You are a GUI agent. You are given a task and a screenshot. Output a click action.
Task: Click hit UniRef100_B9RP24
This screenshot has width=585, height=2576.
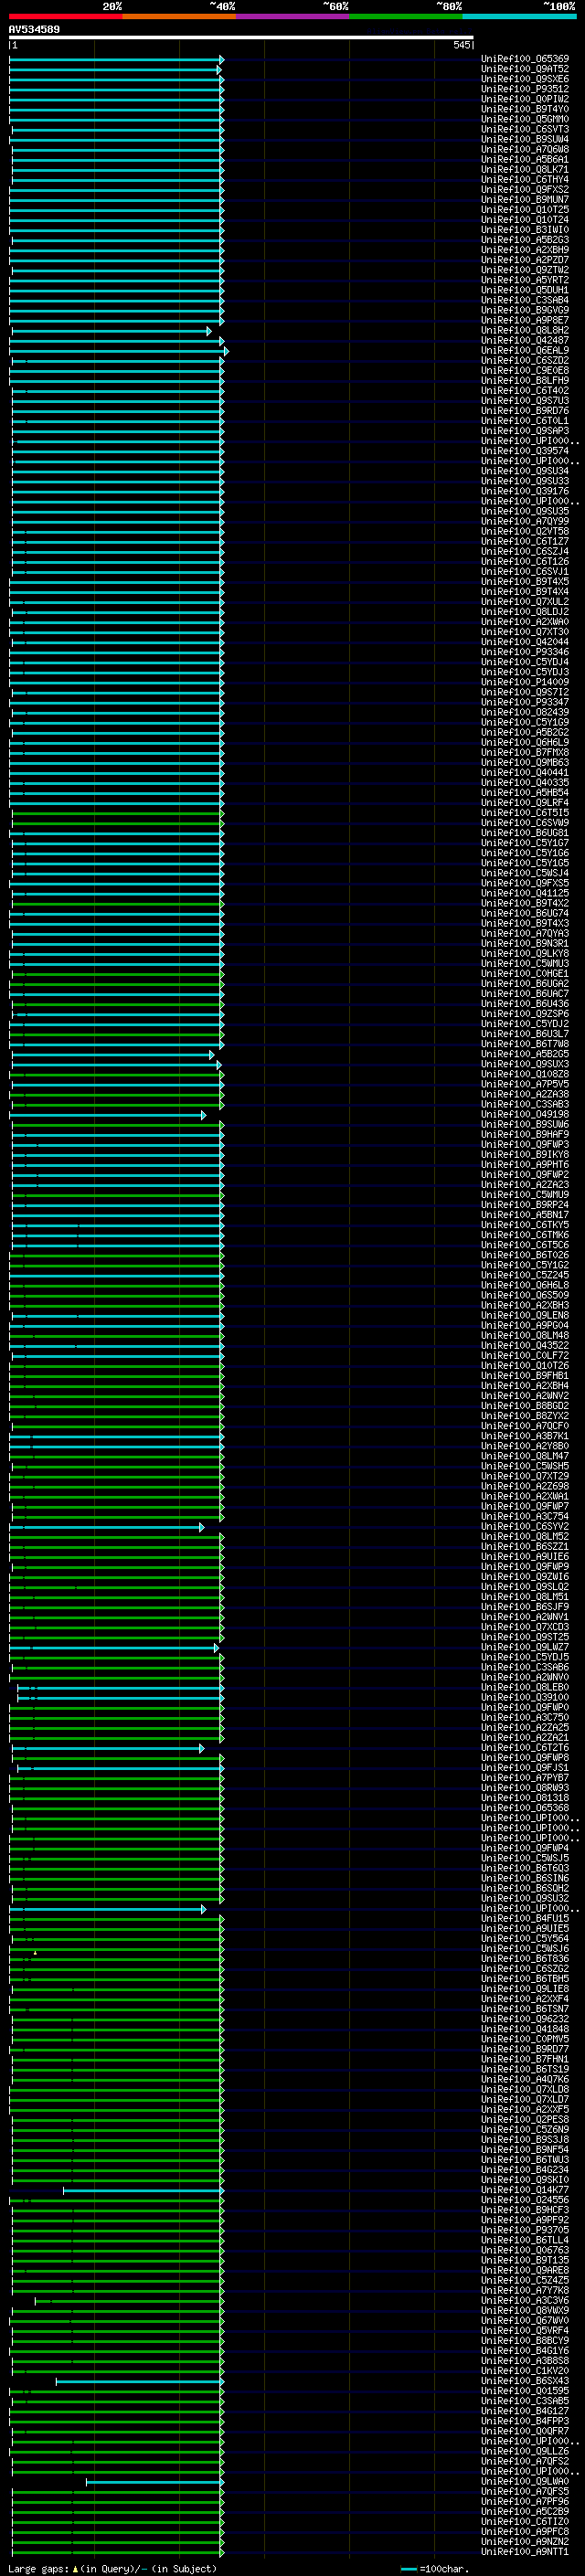pos(525,1205)
